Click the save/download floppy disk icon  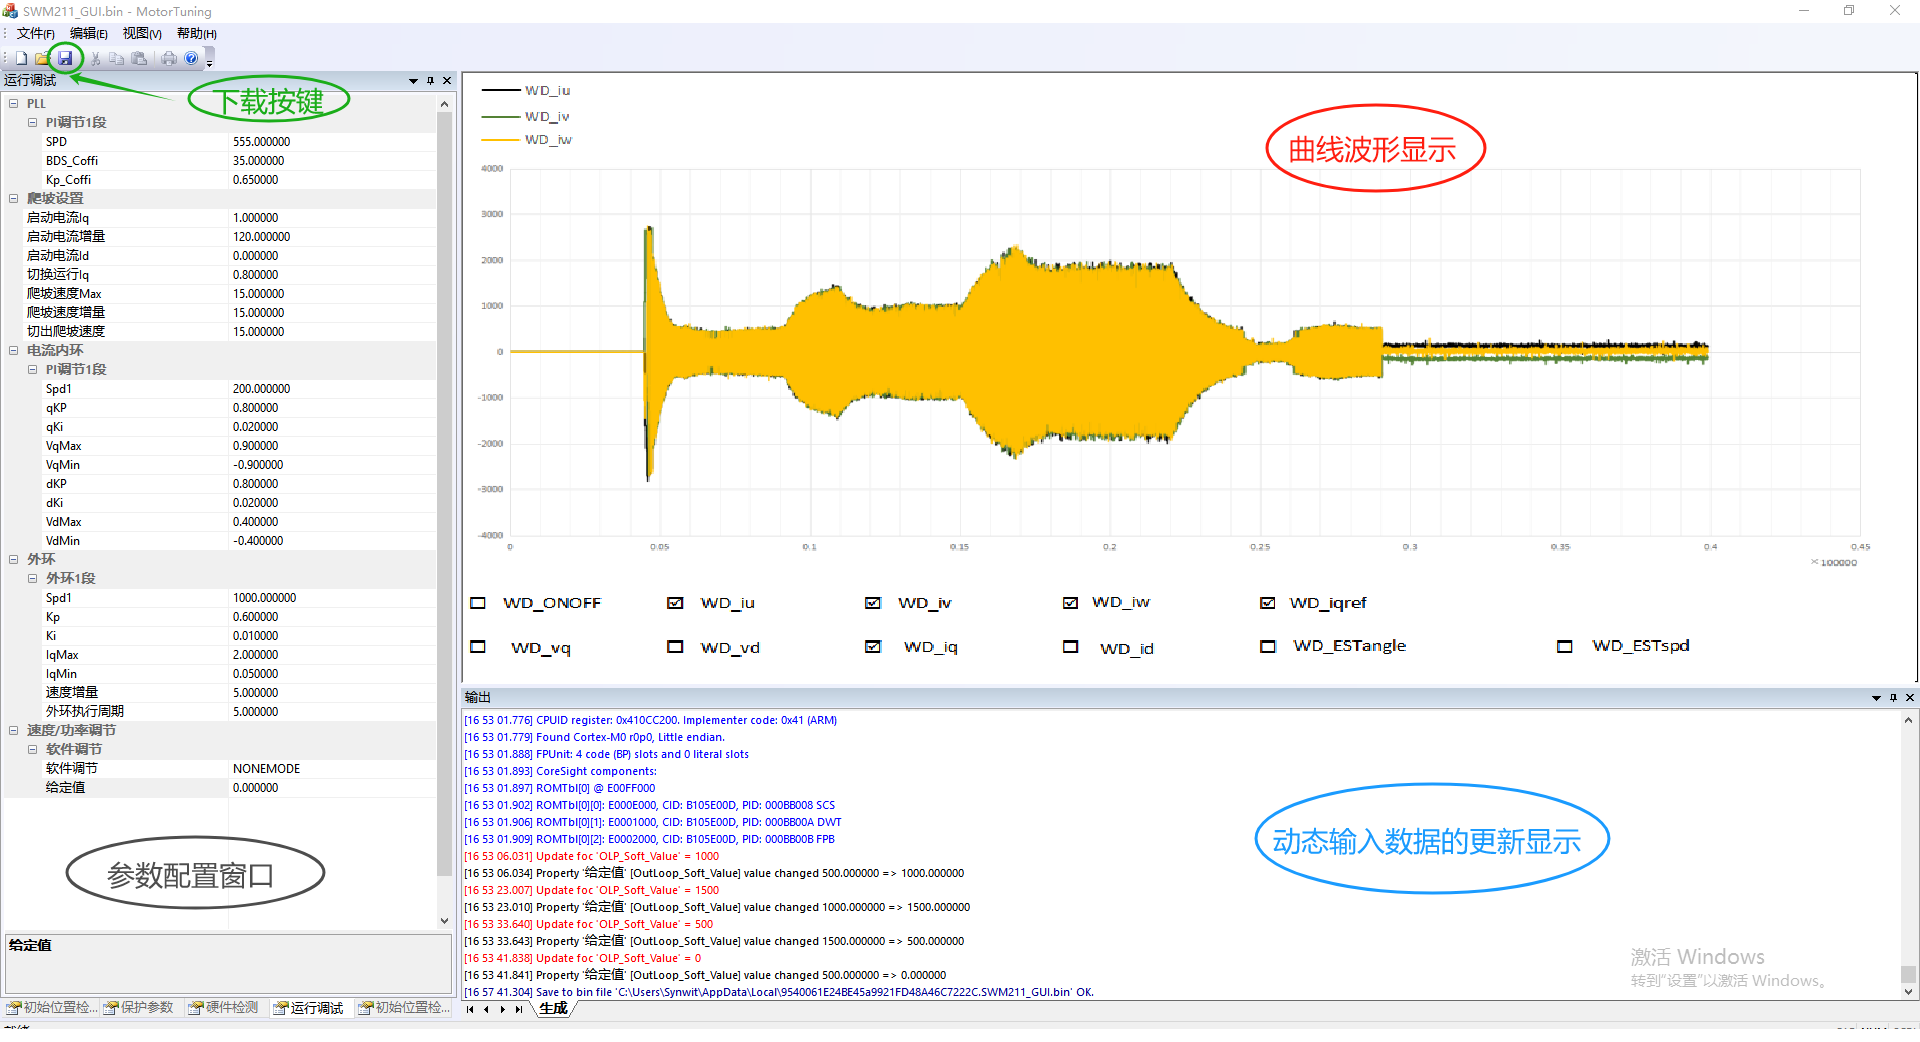pyautogui.click(x=65, y=58)
